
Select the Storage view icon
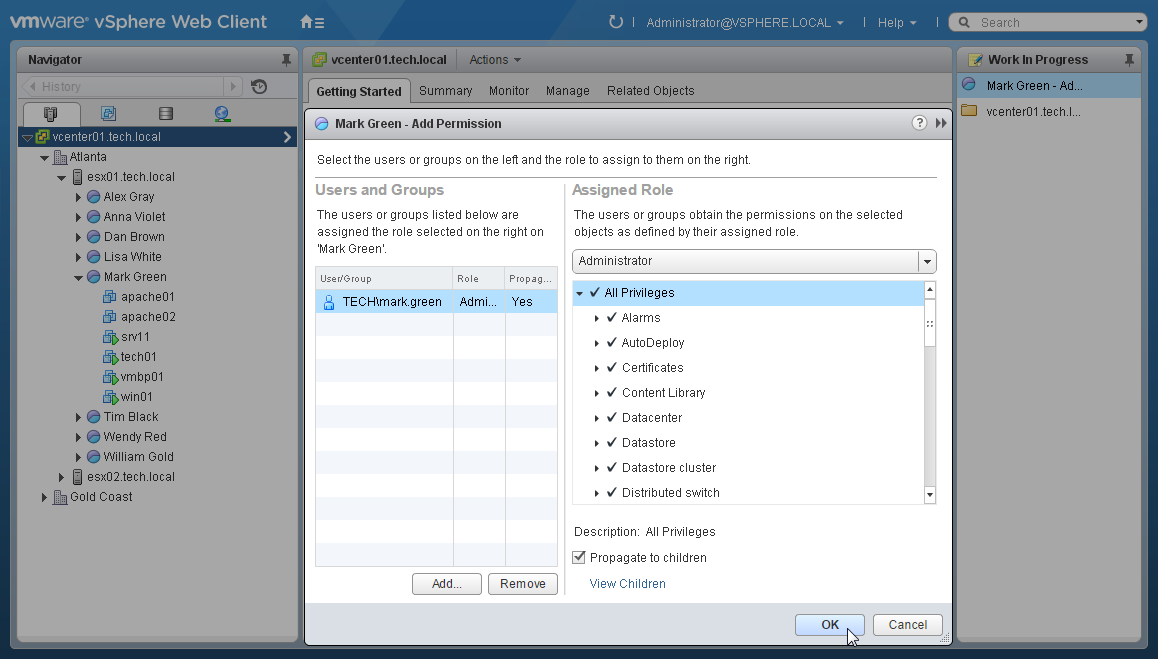165,114
